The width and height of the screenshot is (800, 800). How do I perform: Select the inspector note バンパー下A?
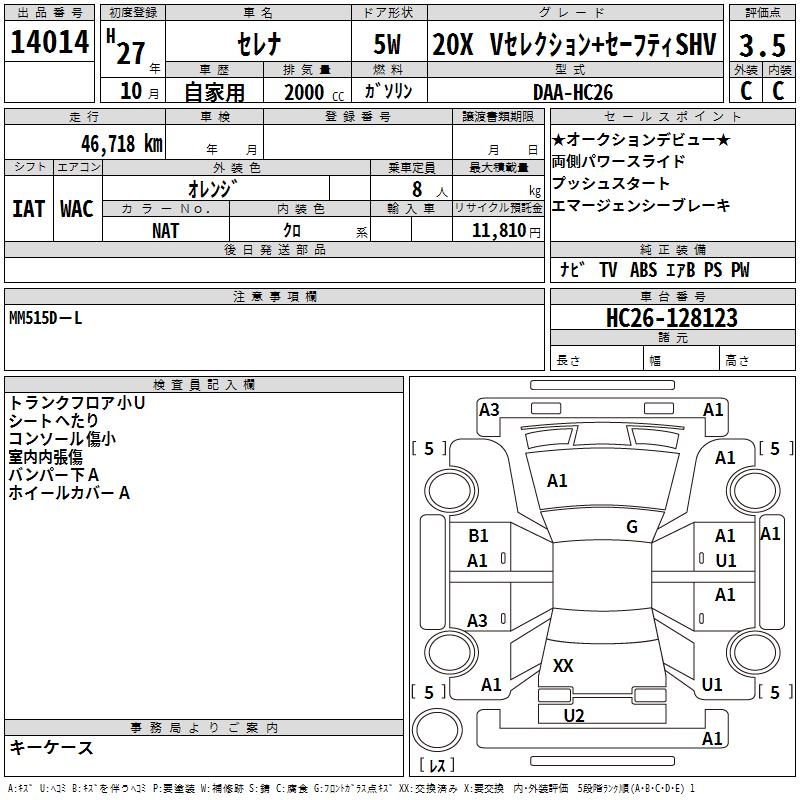pos(54,475)
